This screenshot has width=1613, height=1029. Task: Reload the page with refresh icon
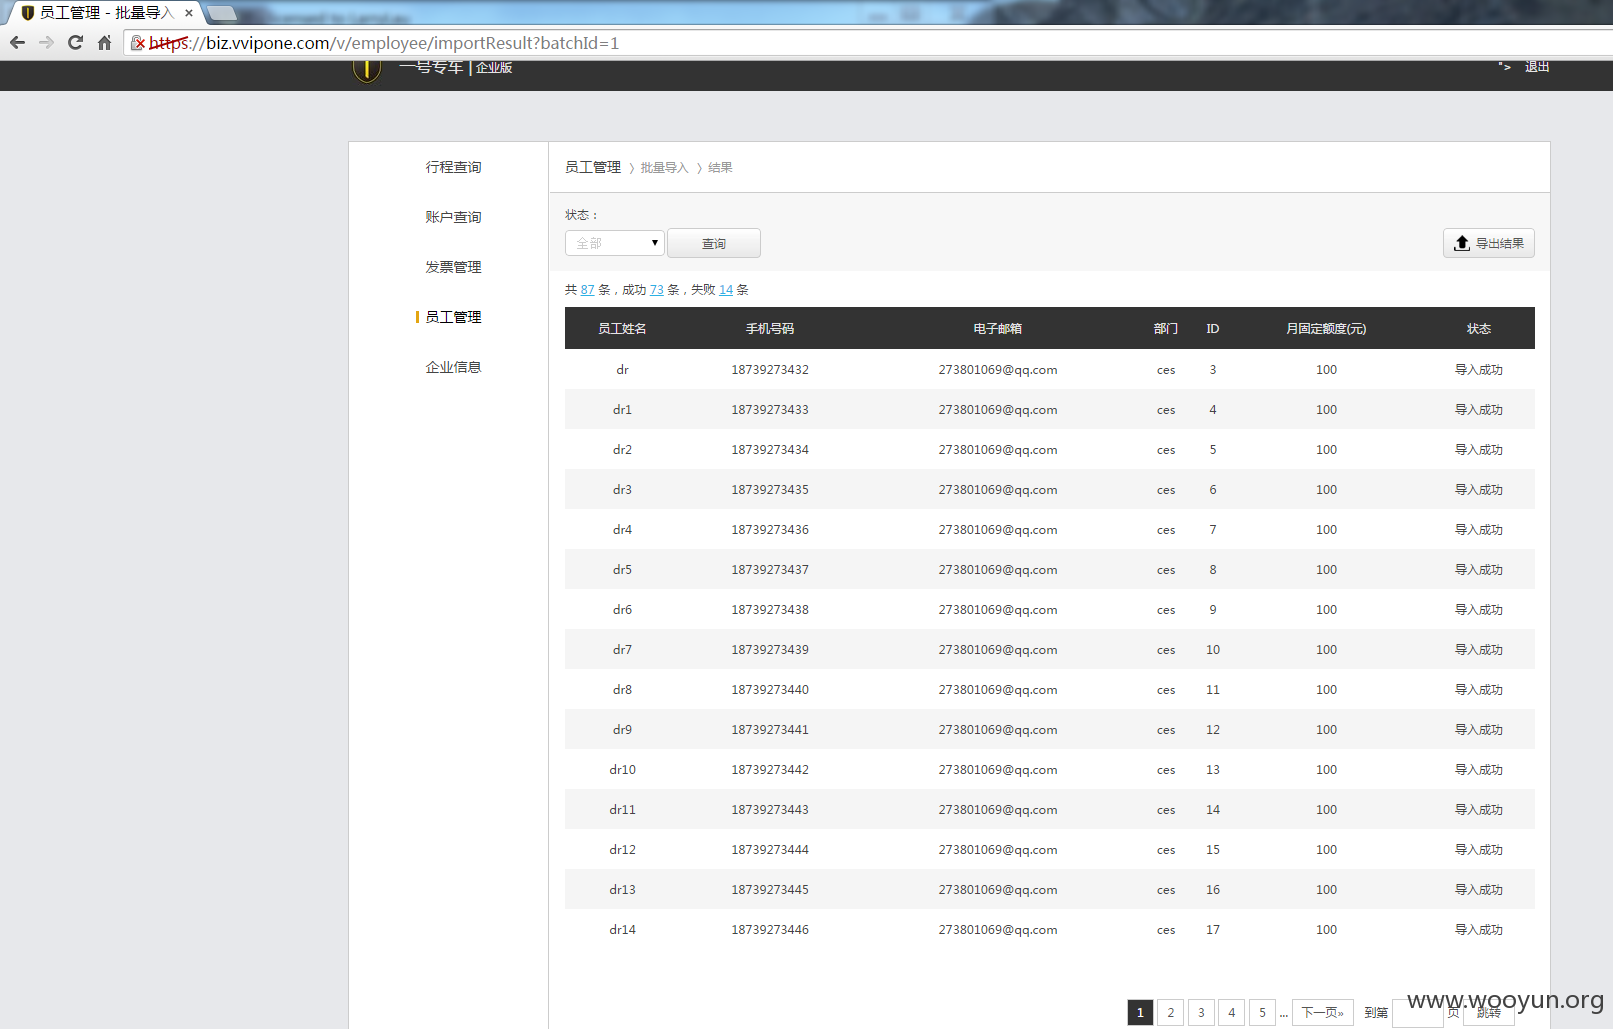[75, 43]
